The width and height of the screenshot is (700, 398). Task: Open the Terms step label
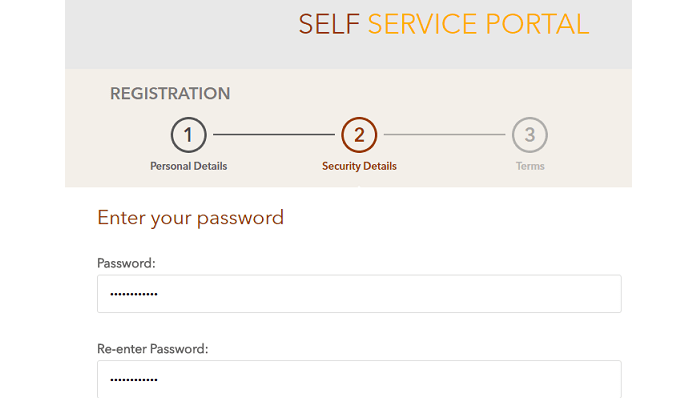(530, 166)
